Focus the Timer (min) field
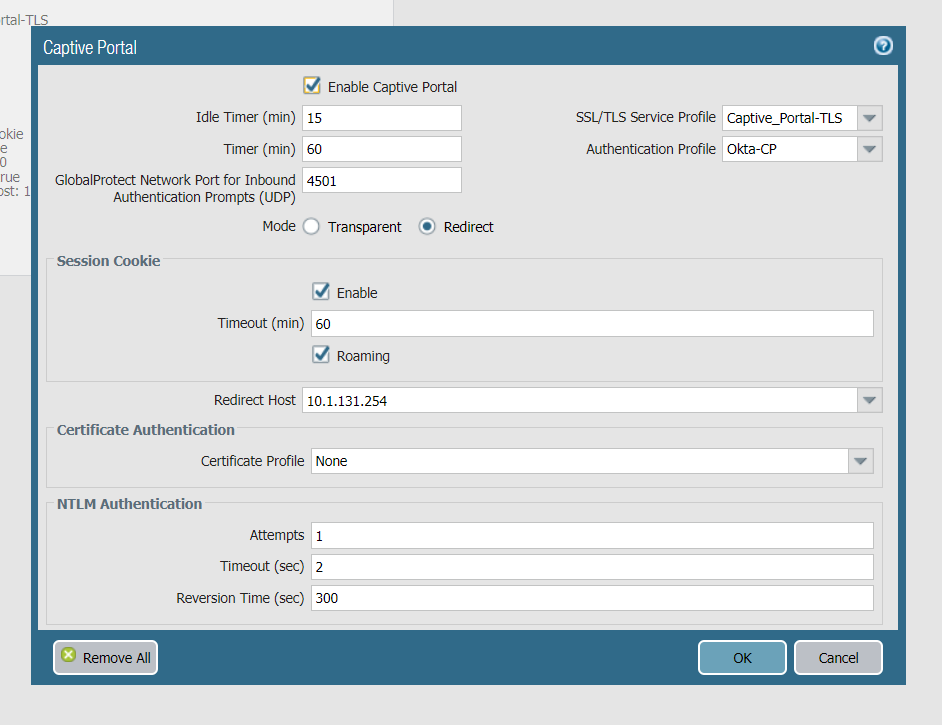This screenshot has height=725, width=942. [381, 149]
